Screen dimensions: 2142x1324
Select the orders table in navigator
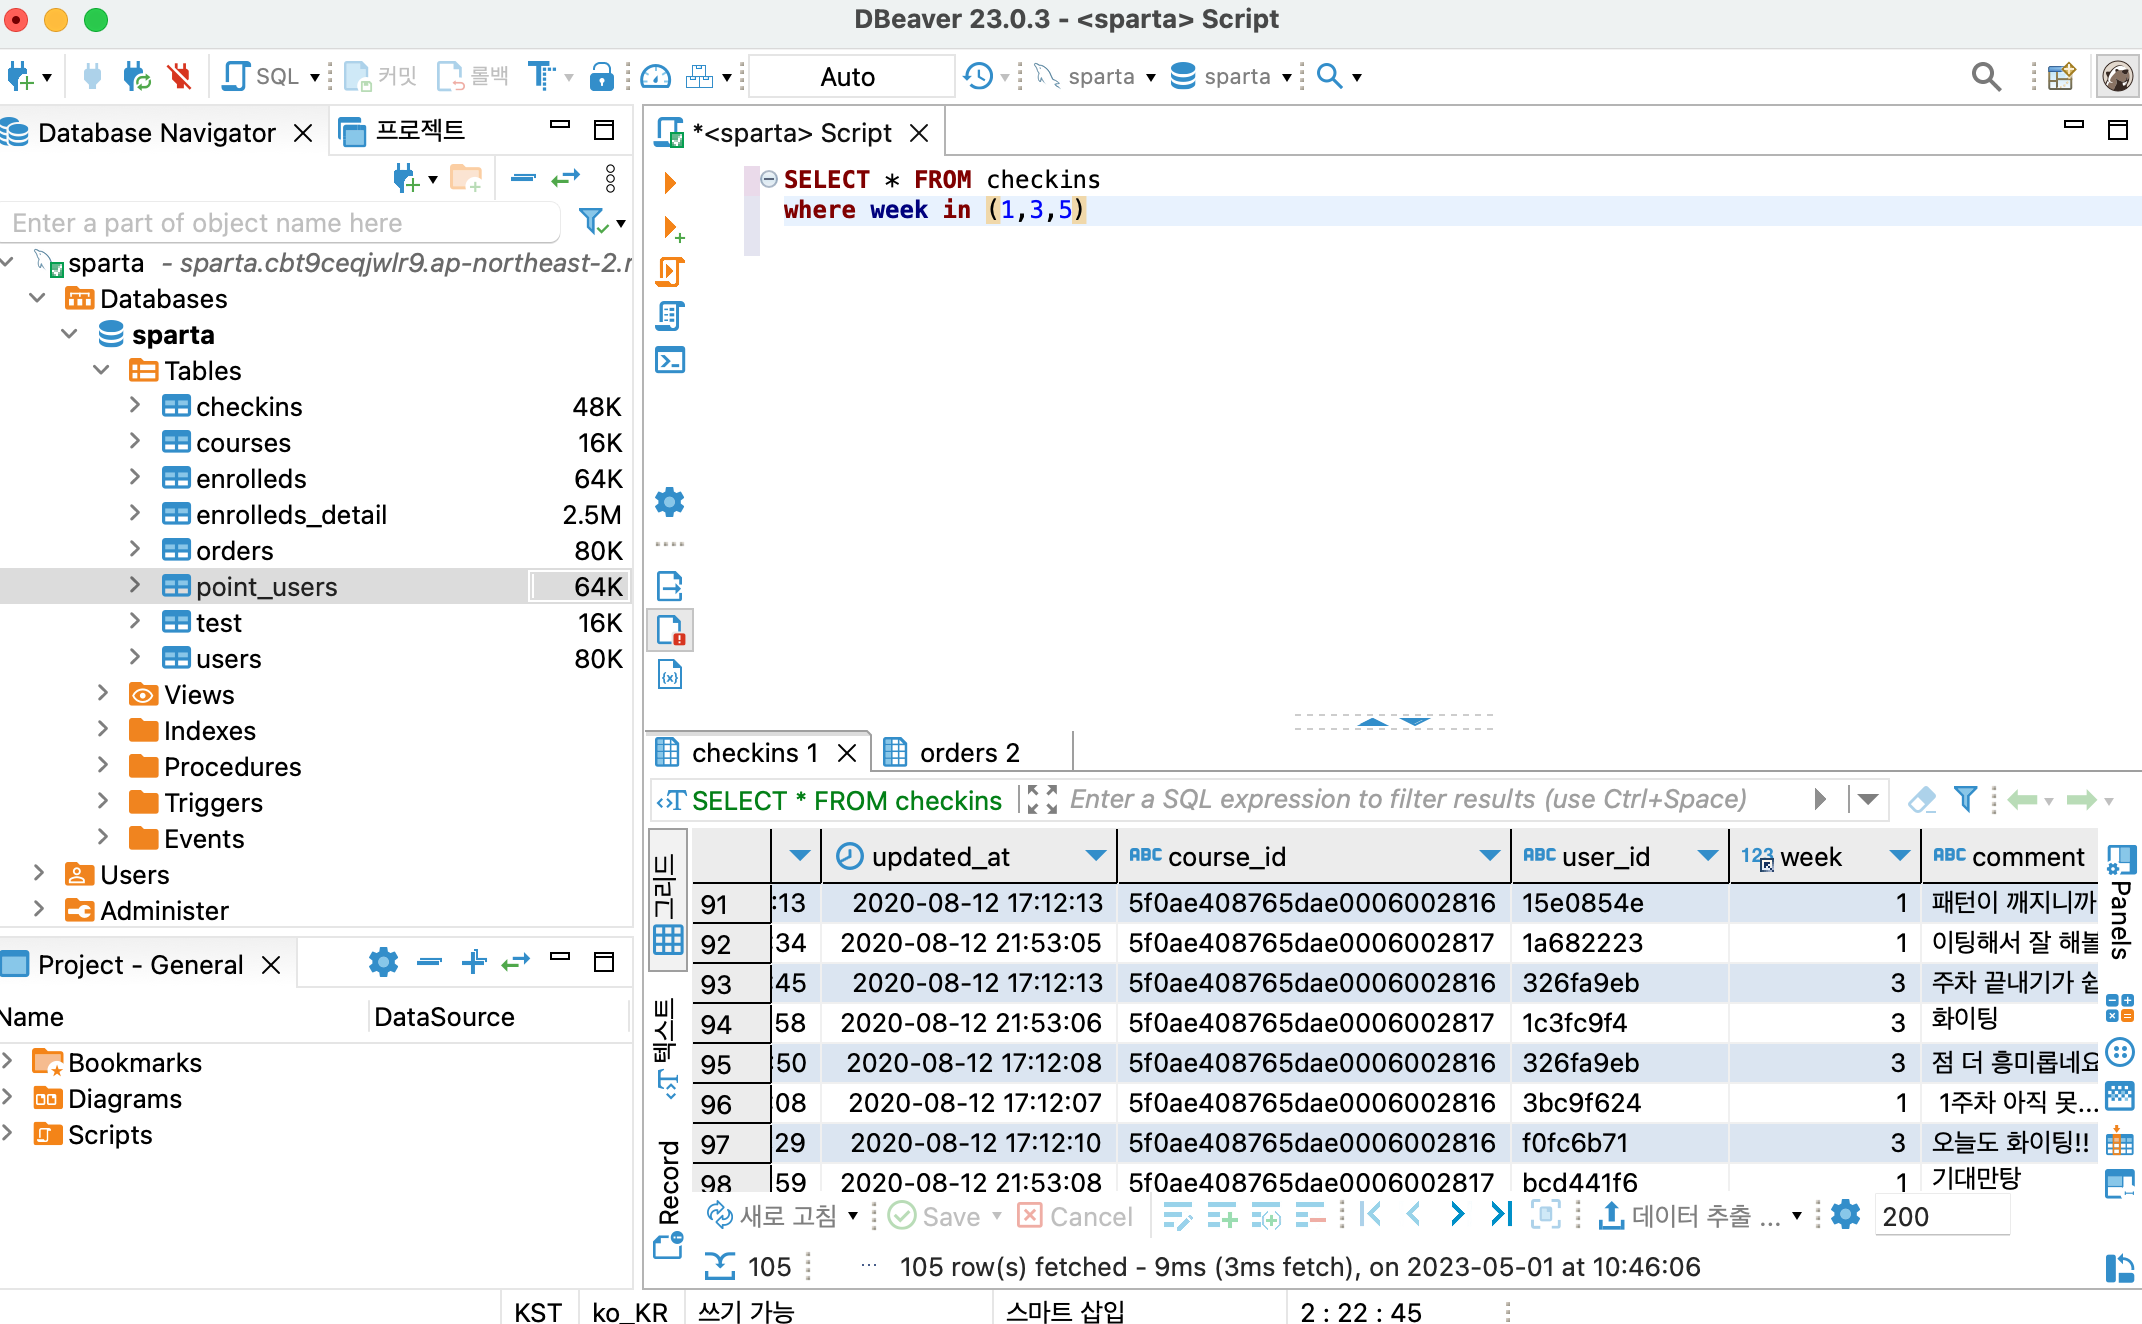click(x=234, y=550)
